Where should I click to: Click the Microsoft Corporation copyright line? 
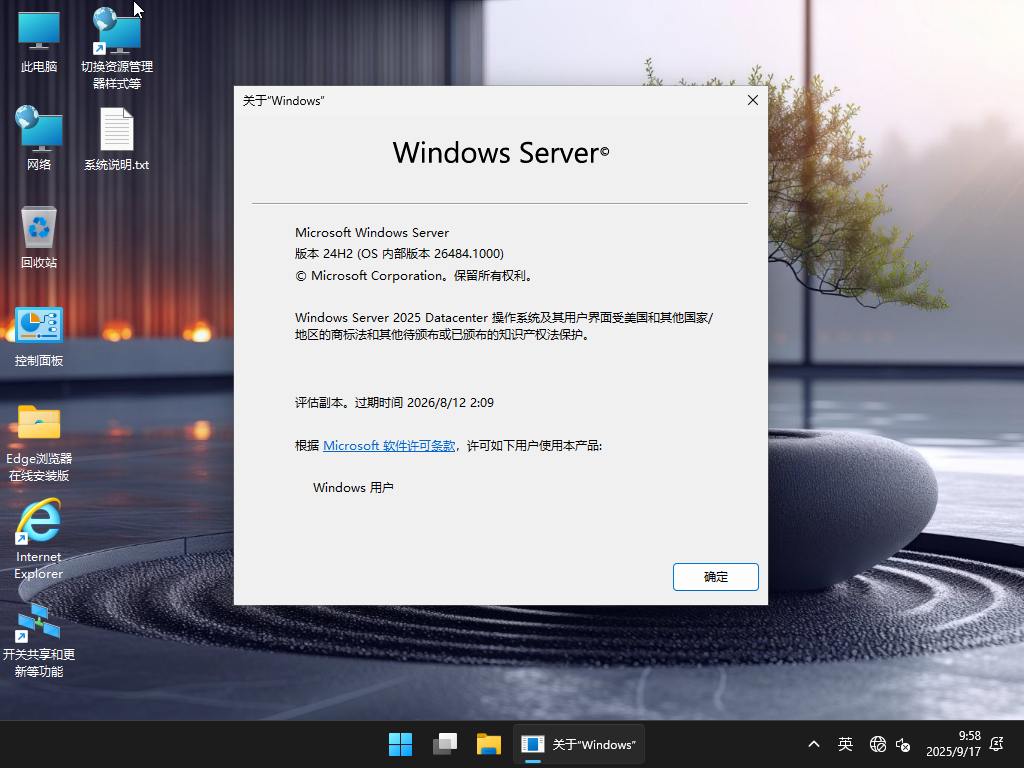[415, 276]
